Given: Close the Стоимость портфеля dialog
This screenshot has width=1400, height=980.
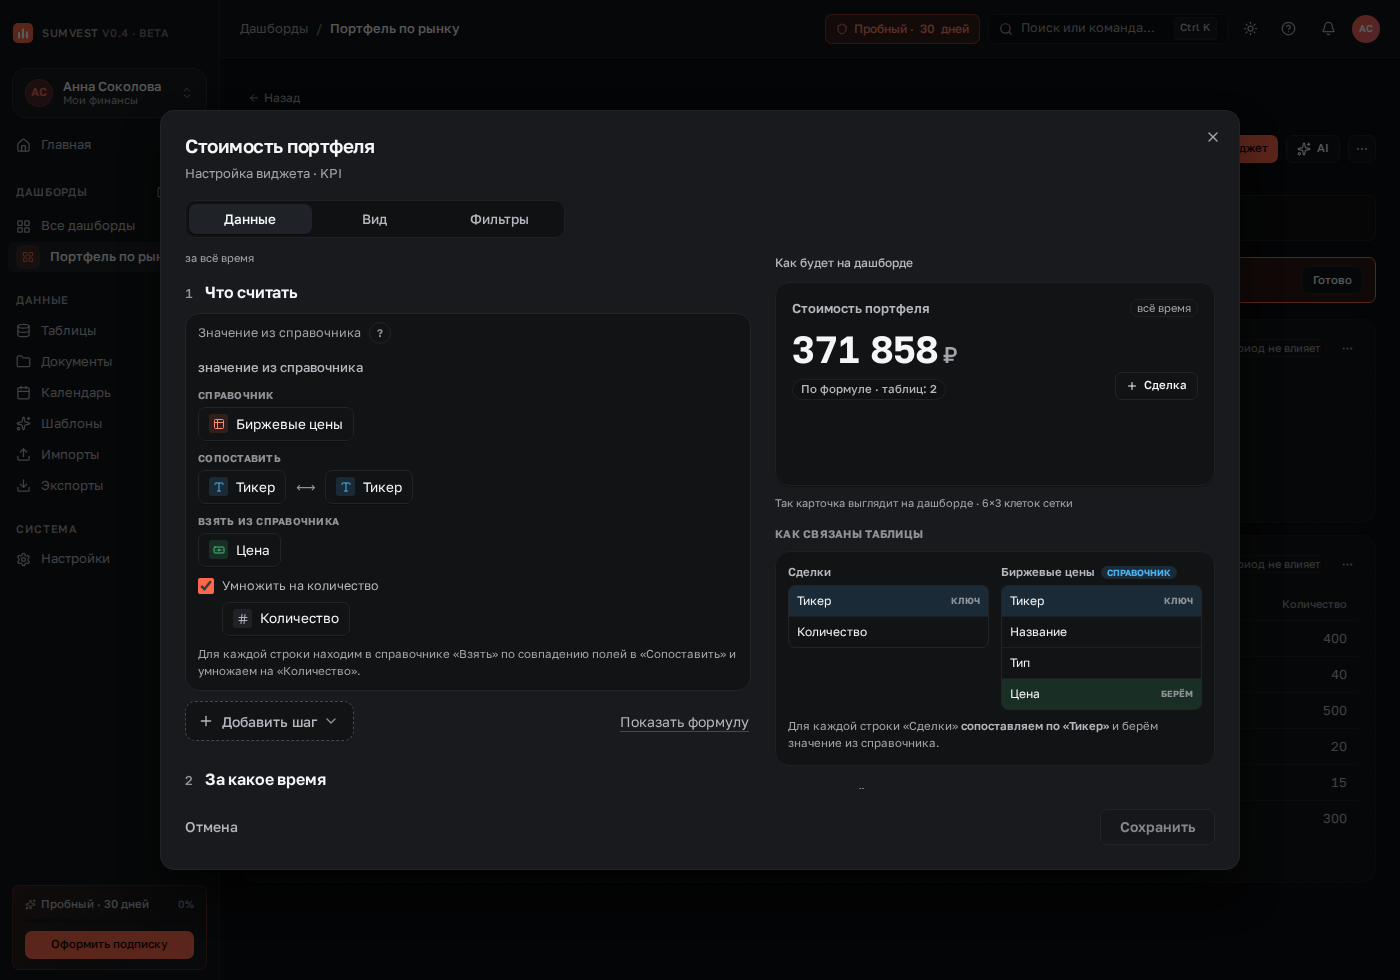Looking at the screenshot, I should pyautogui.click(x=1213, y=137).
